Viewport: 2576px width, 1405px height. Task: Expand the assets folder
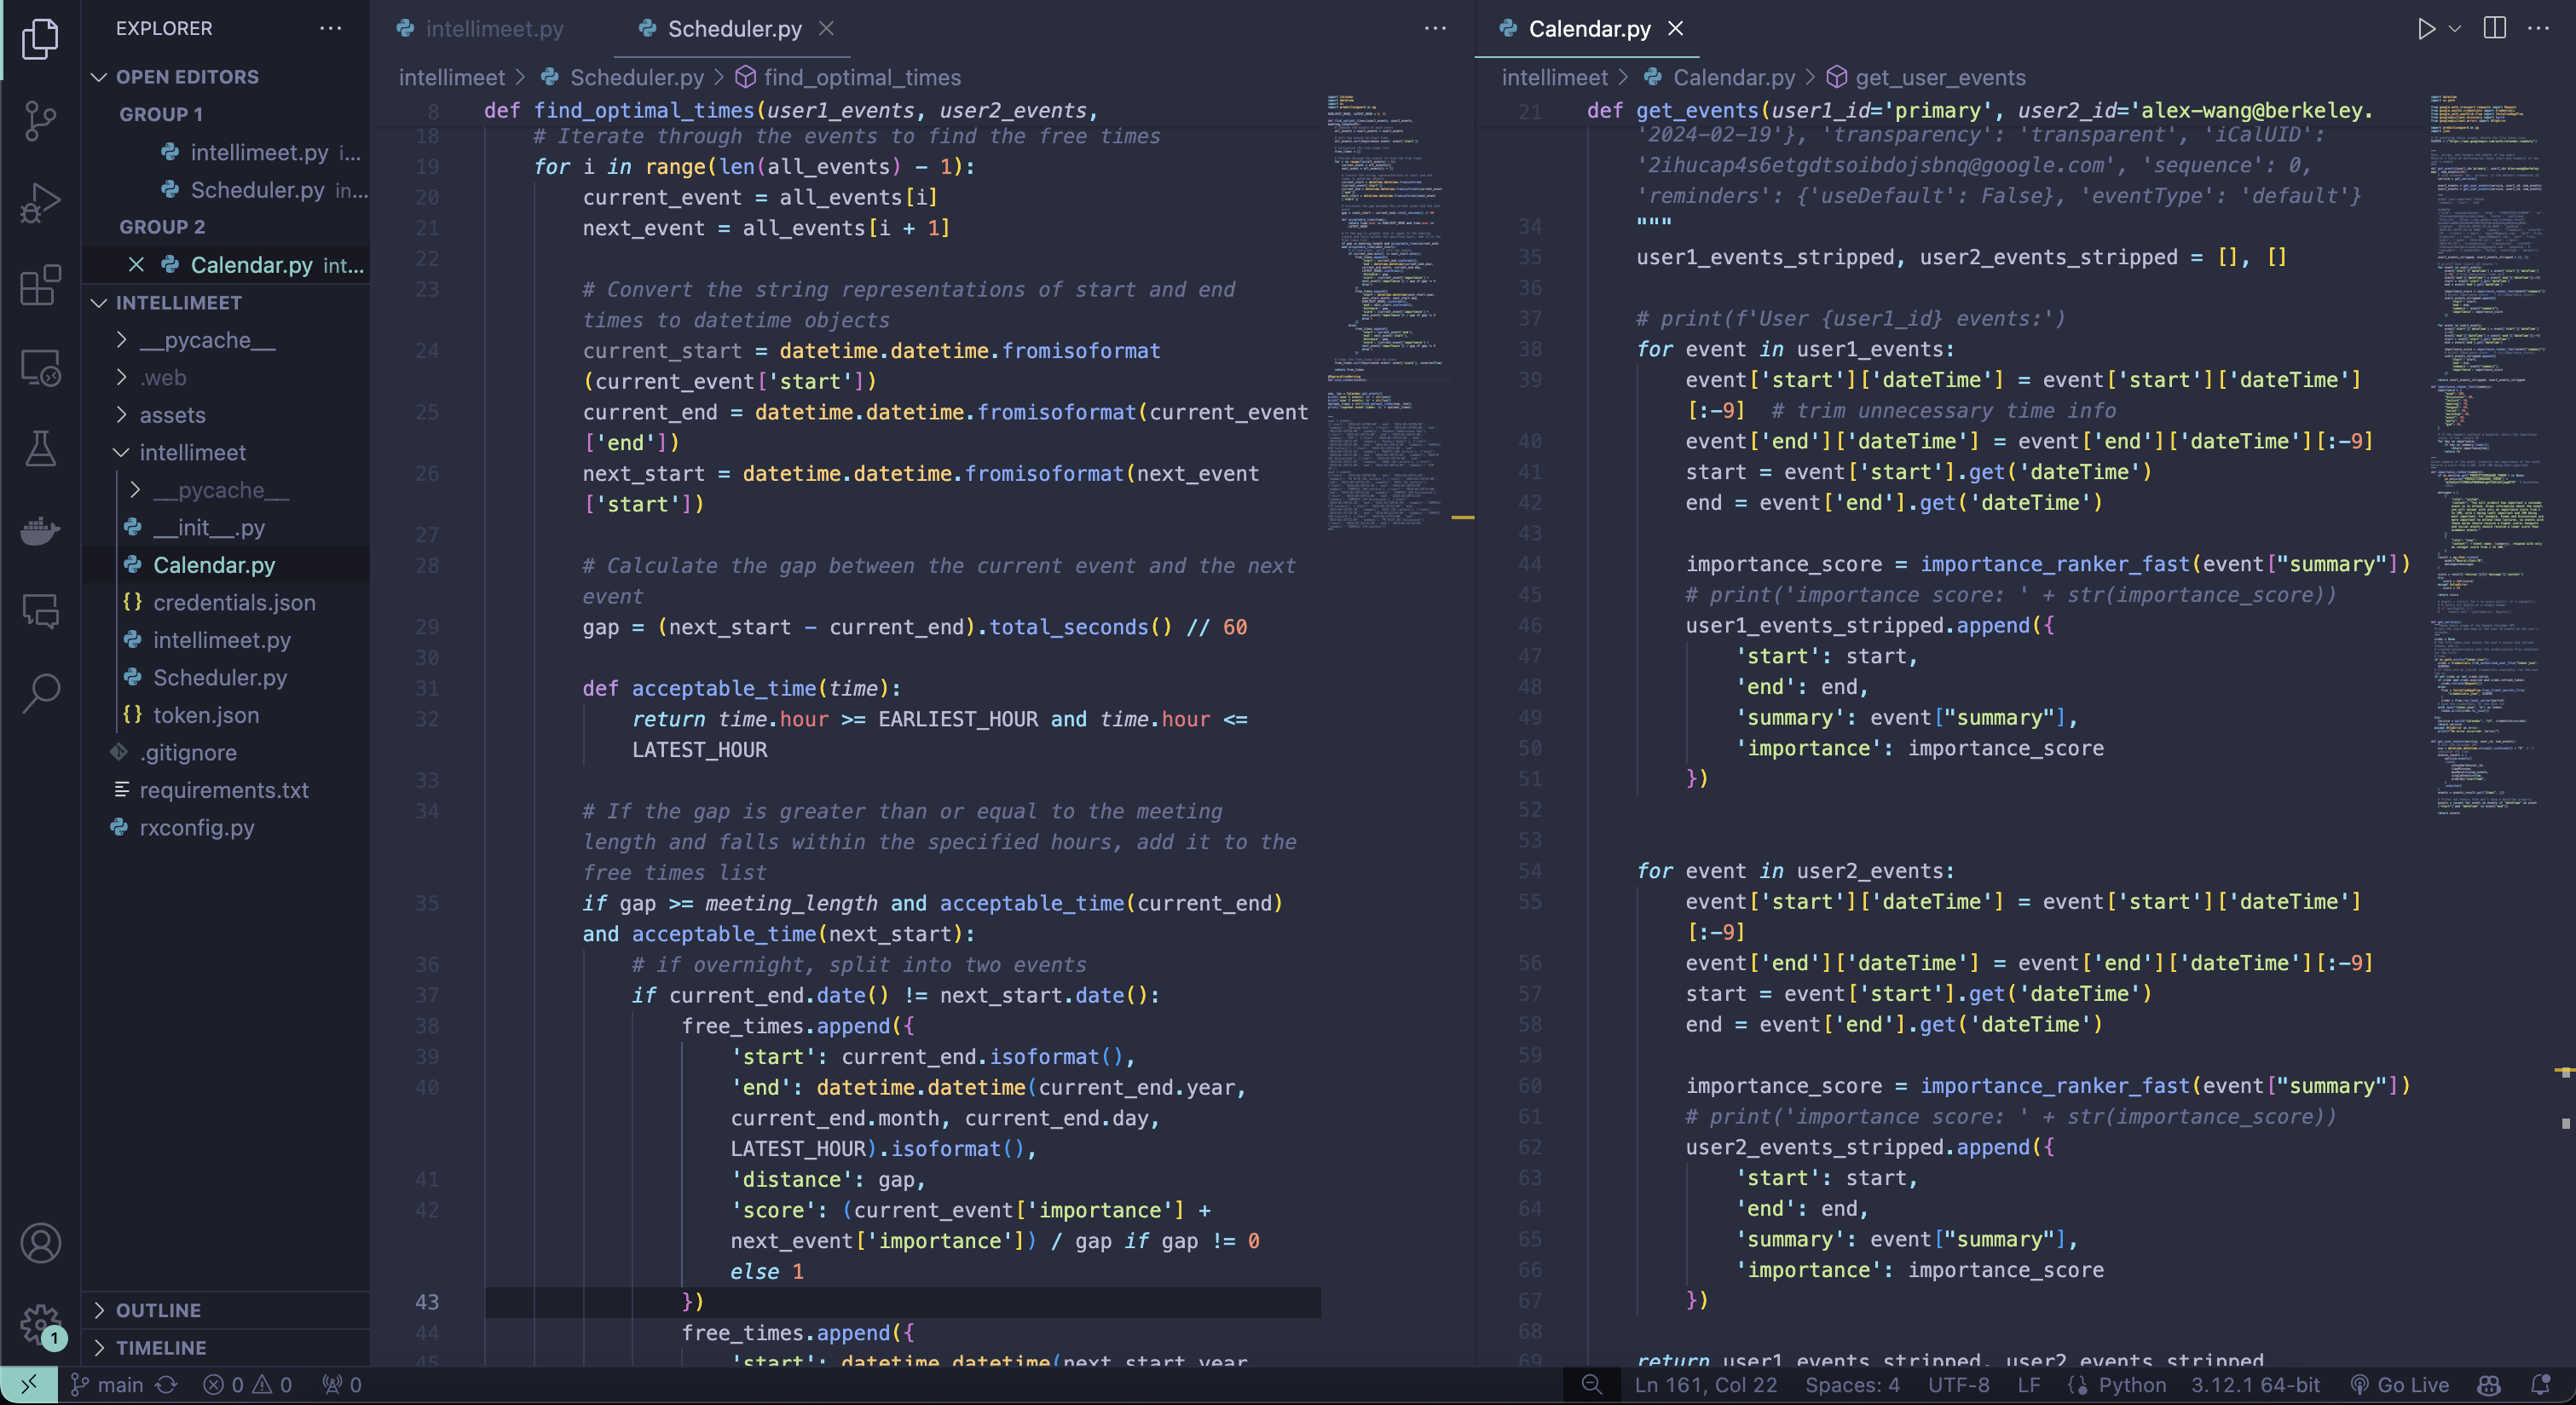pos(172,415)
